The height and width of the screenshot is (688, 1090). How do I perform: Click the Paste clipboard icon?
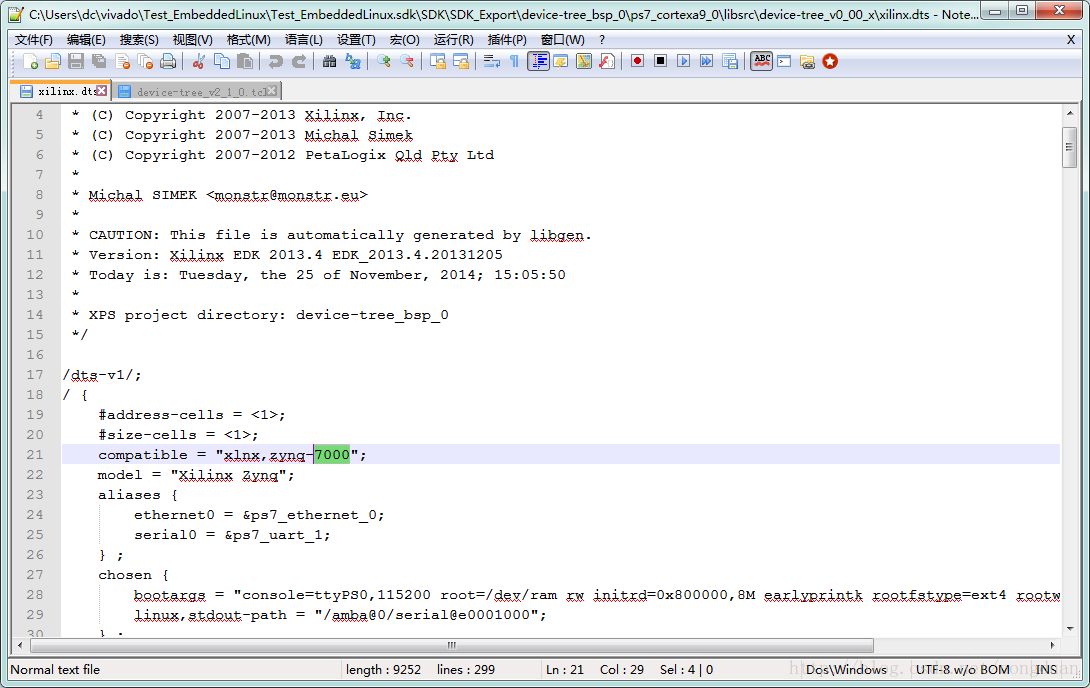245,62
